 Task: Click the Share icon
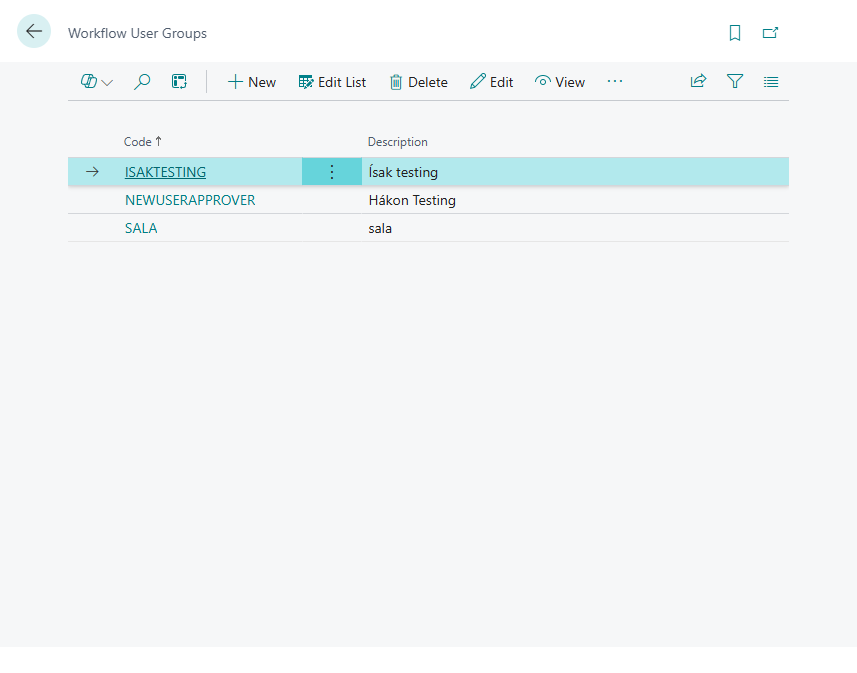point(698,81)
